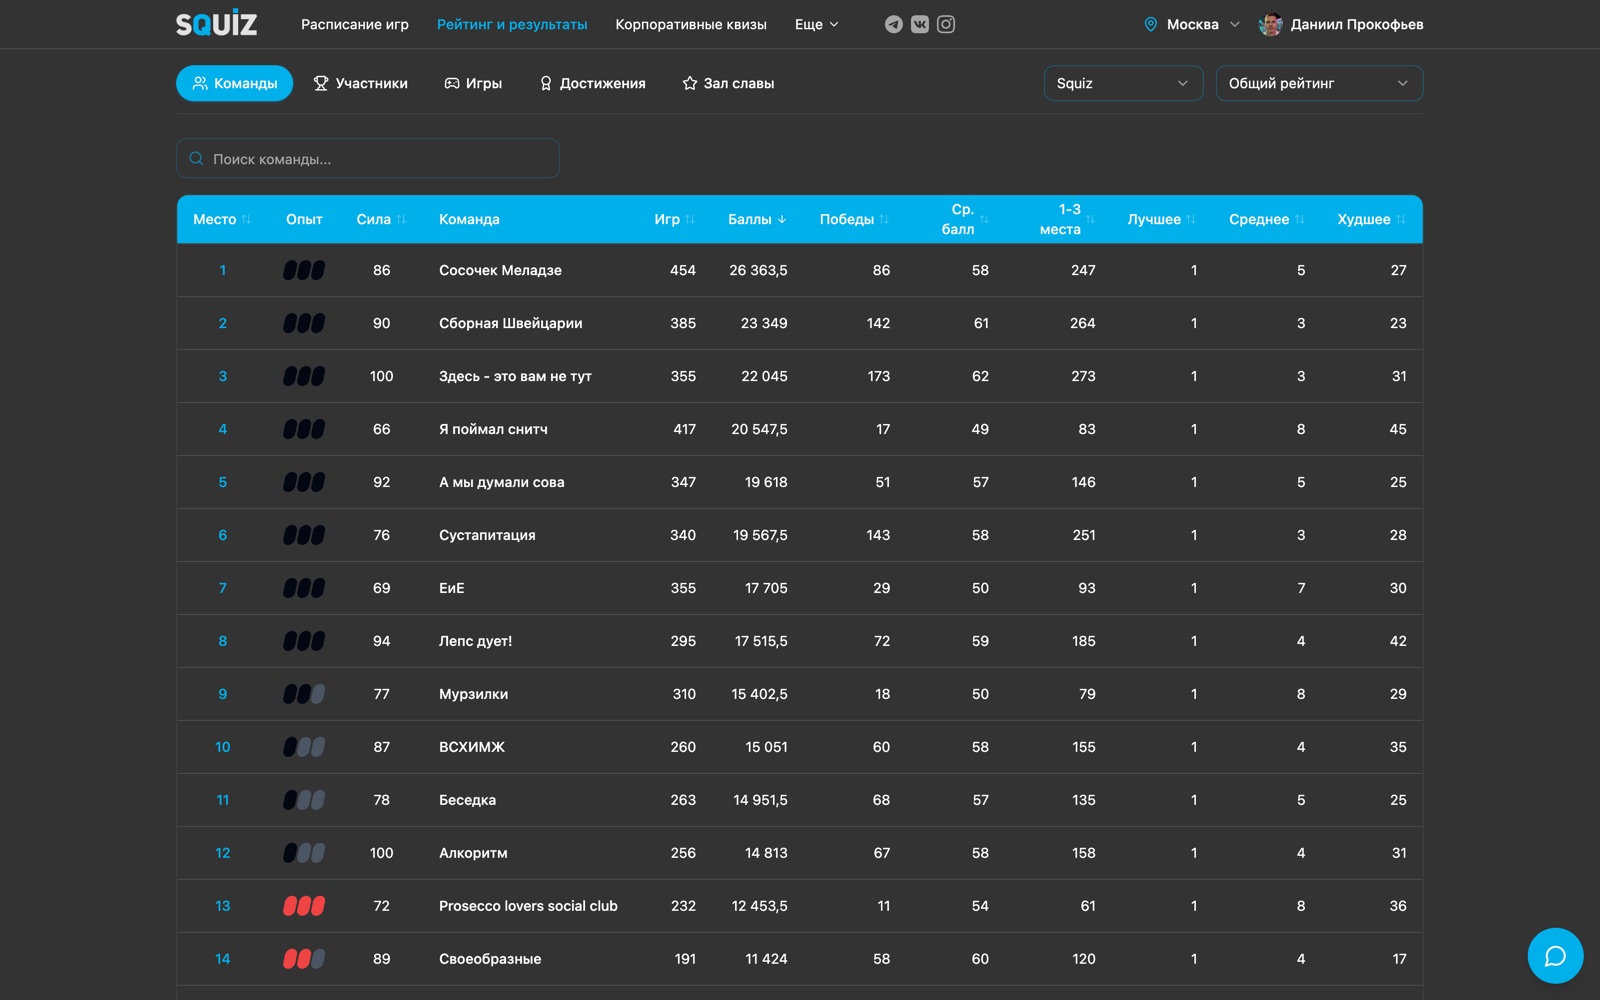Open Корпоративные квизы page
Screen dimensions: 1600x1000
pos(691,24)
